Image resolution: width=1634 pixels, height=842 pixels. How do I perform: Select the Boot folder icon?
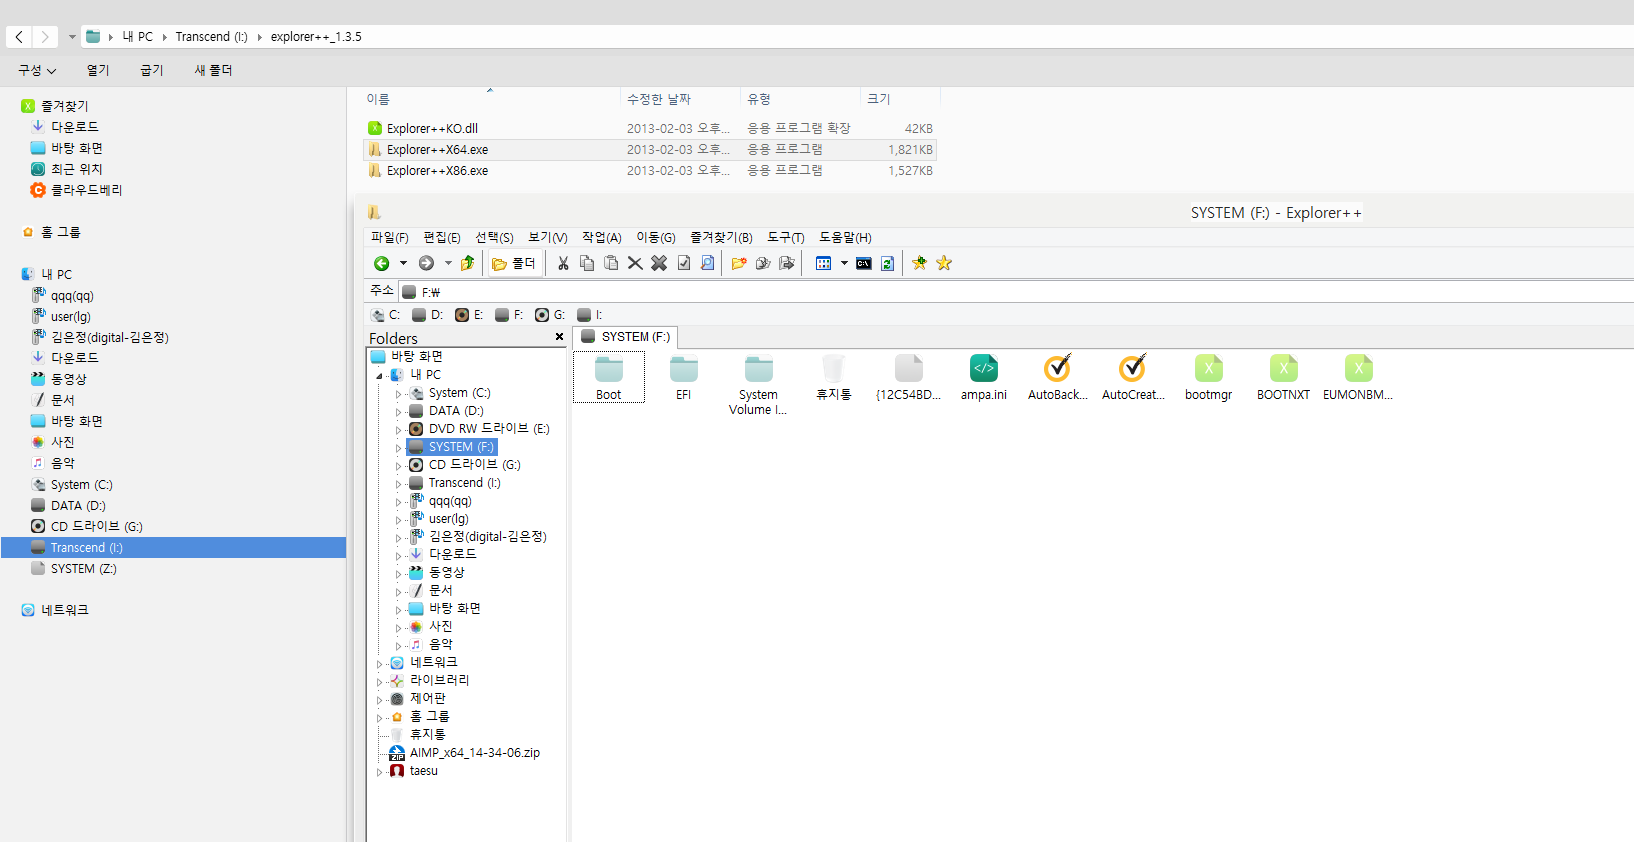(x=609, y=378)
